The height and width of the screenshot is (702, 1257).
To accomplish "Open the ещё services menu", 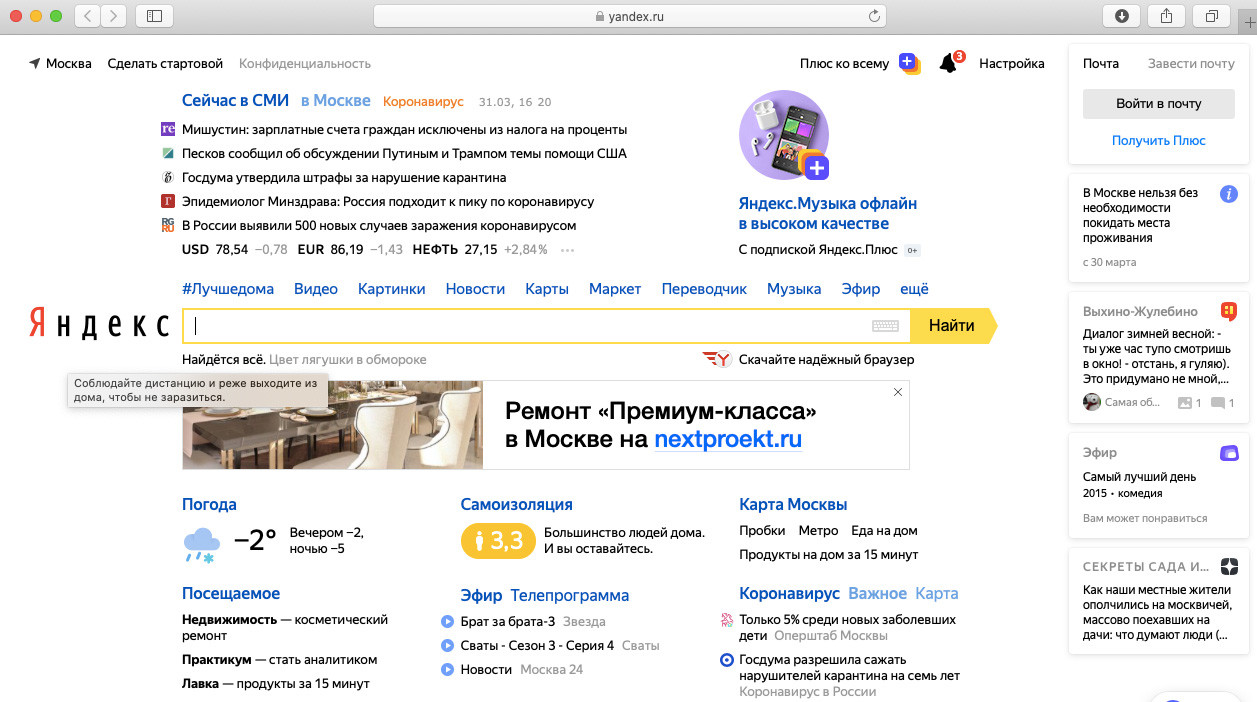I will (914, 289).
